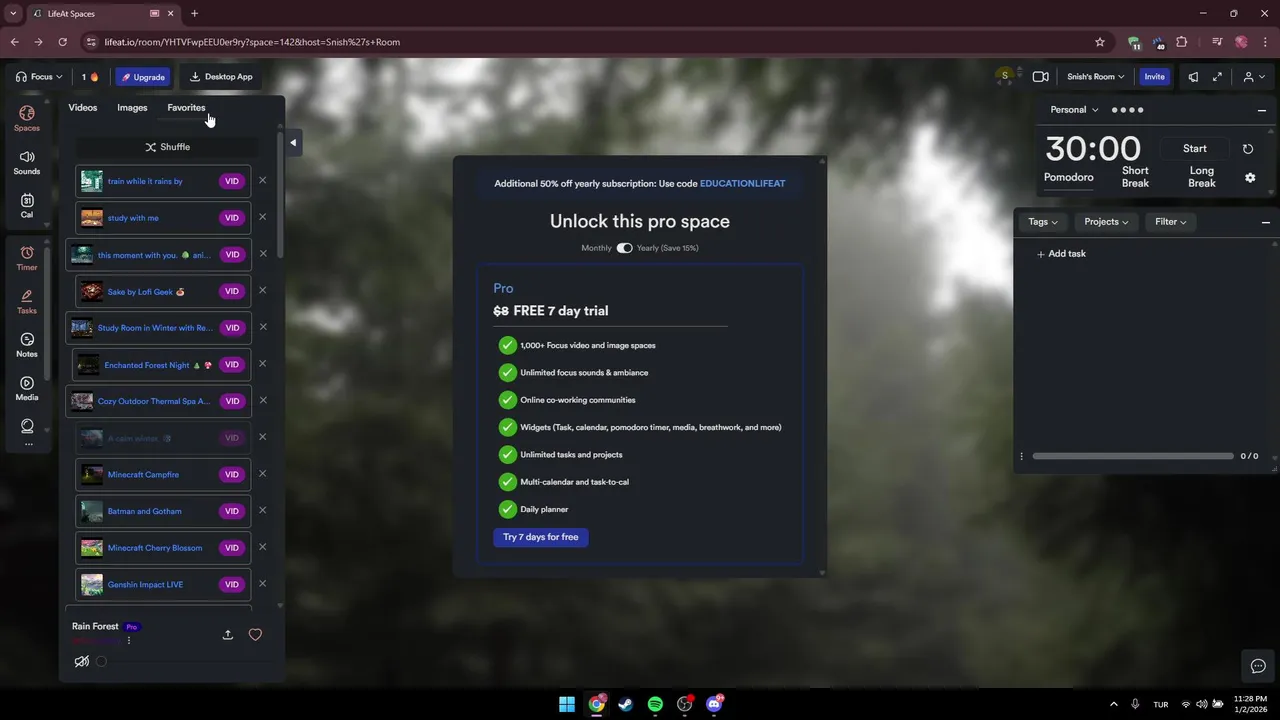This screenshot has width=1280, height=720.
Task: Remove 'study with me' from favorites
Action: click(263, 217)
